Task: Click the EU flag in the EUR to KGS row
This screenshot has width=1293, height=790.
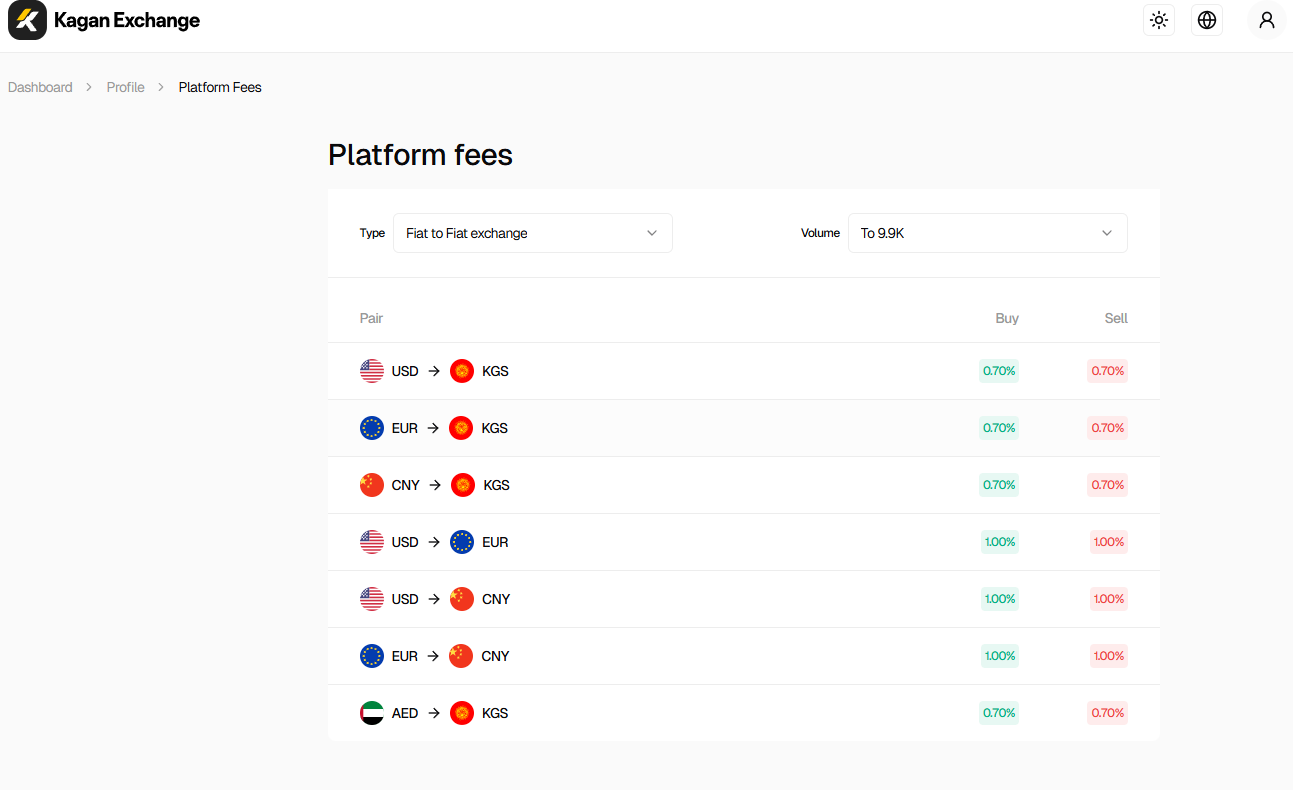Action: (x=372, y=428)
